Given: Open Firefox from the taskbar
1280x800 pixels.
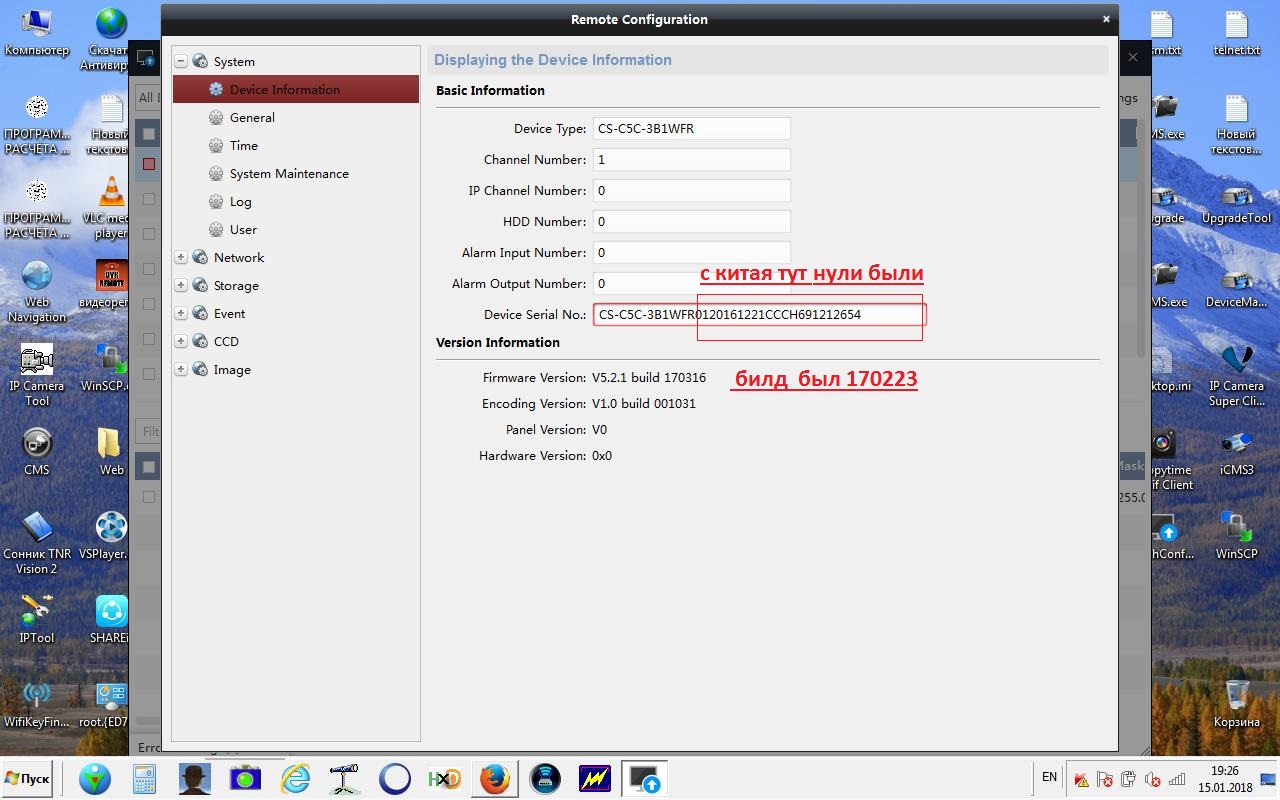Looking at the screenshot, I should pos(494,778).
